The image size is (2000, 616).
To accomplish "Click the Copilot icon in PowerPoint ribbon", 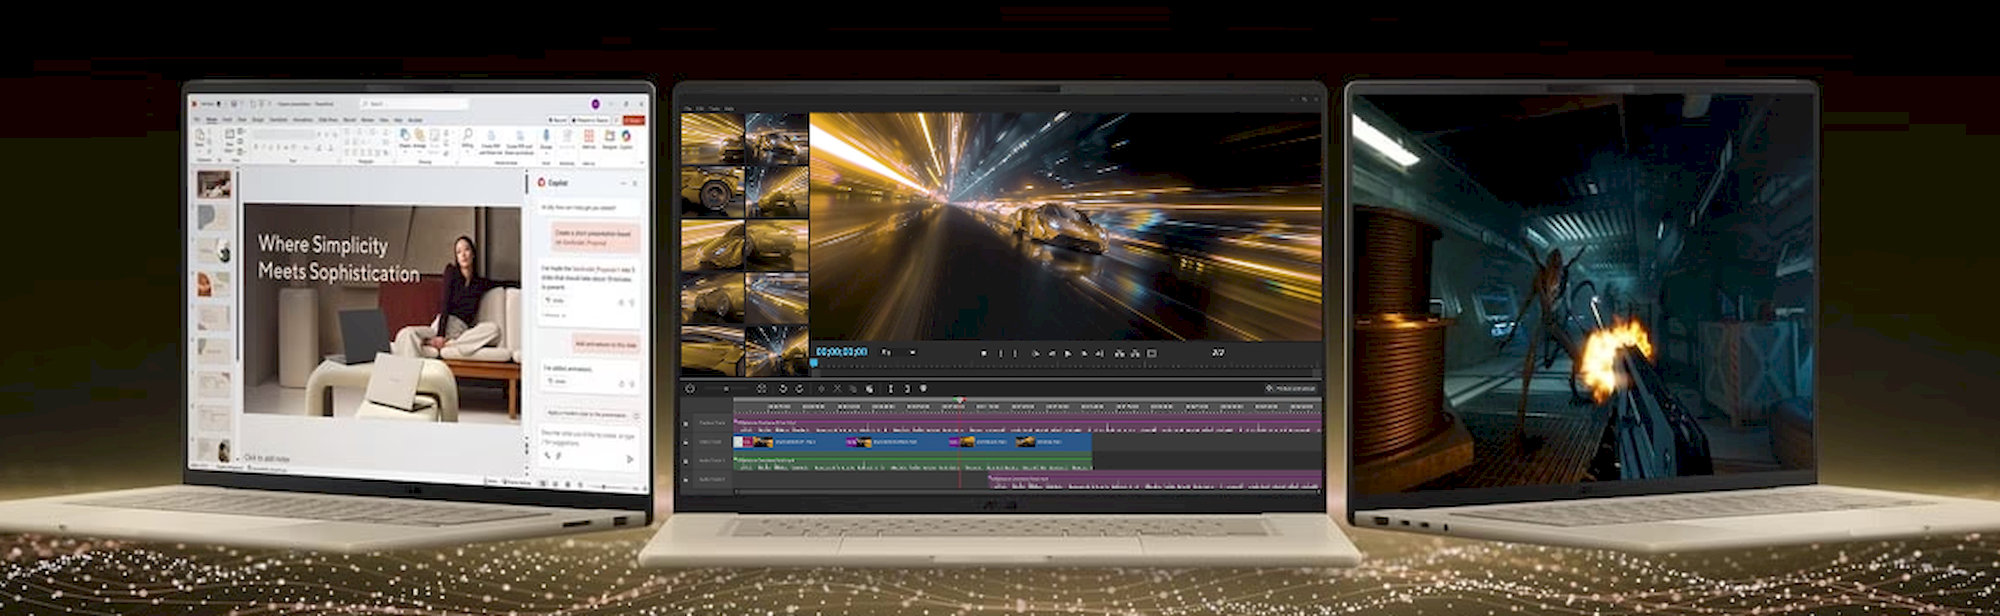I will 627,137.
